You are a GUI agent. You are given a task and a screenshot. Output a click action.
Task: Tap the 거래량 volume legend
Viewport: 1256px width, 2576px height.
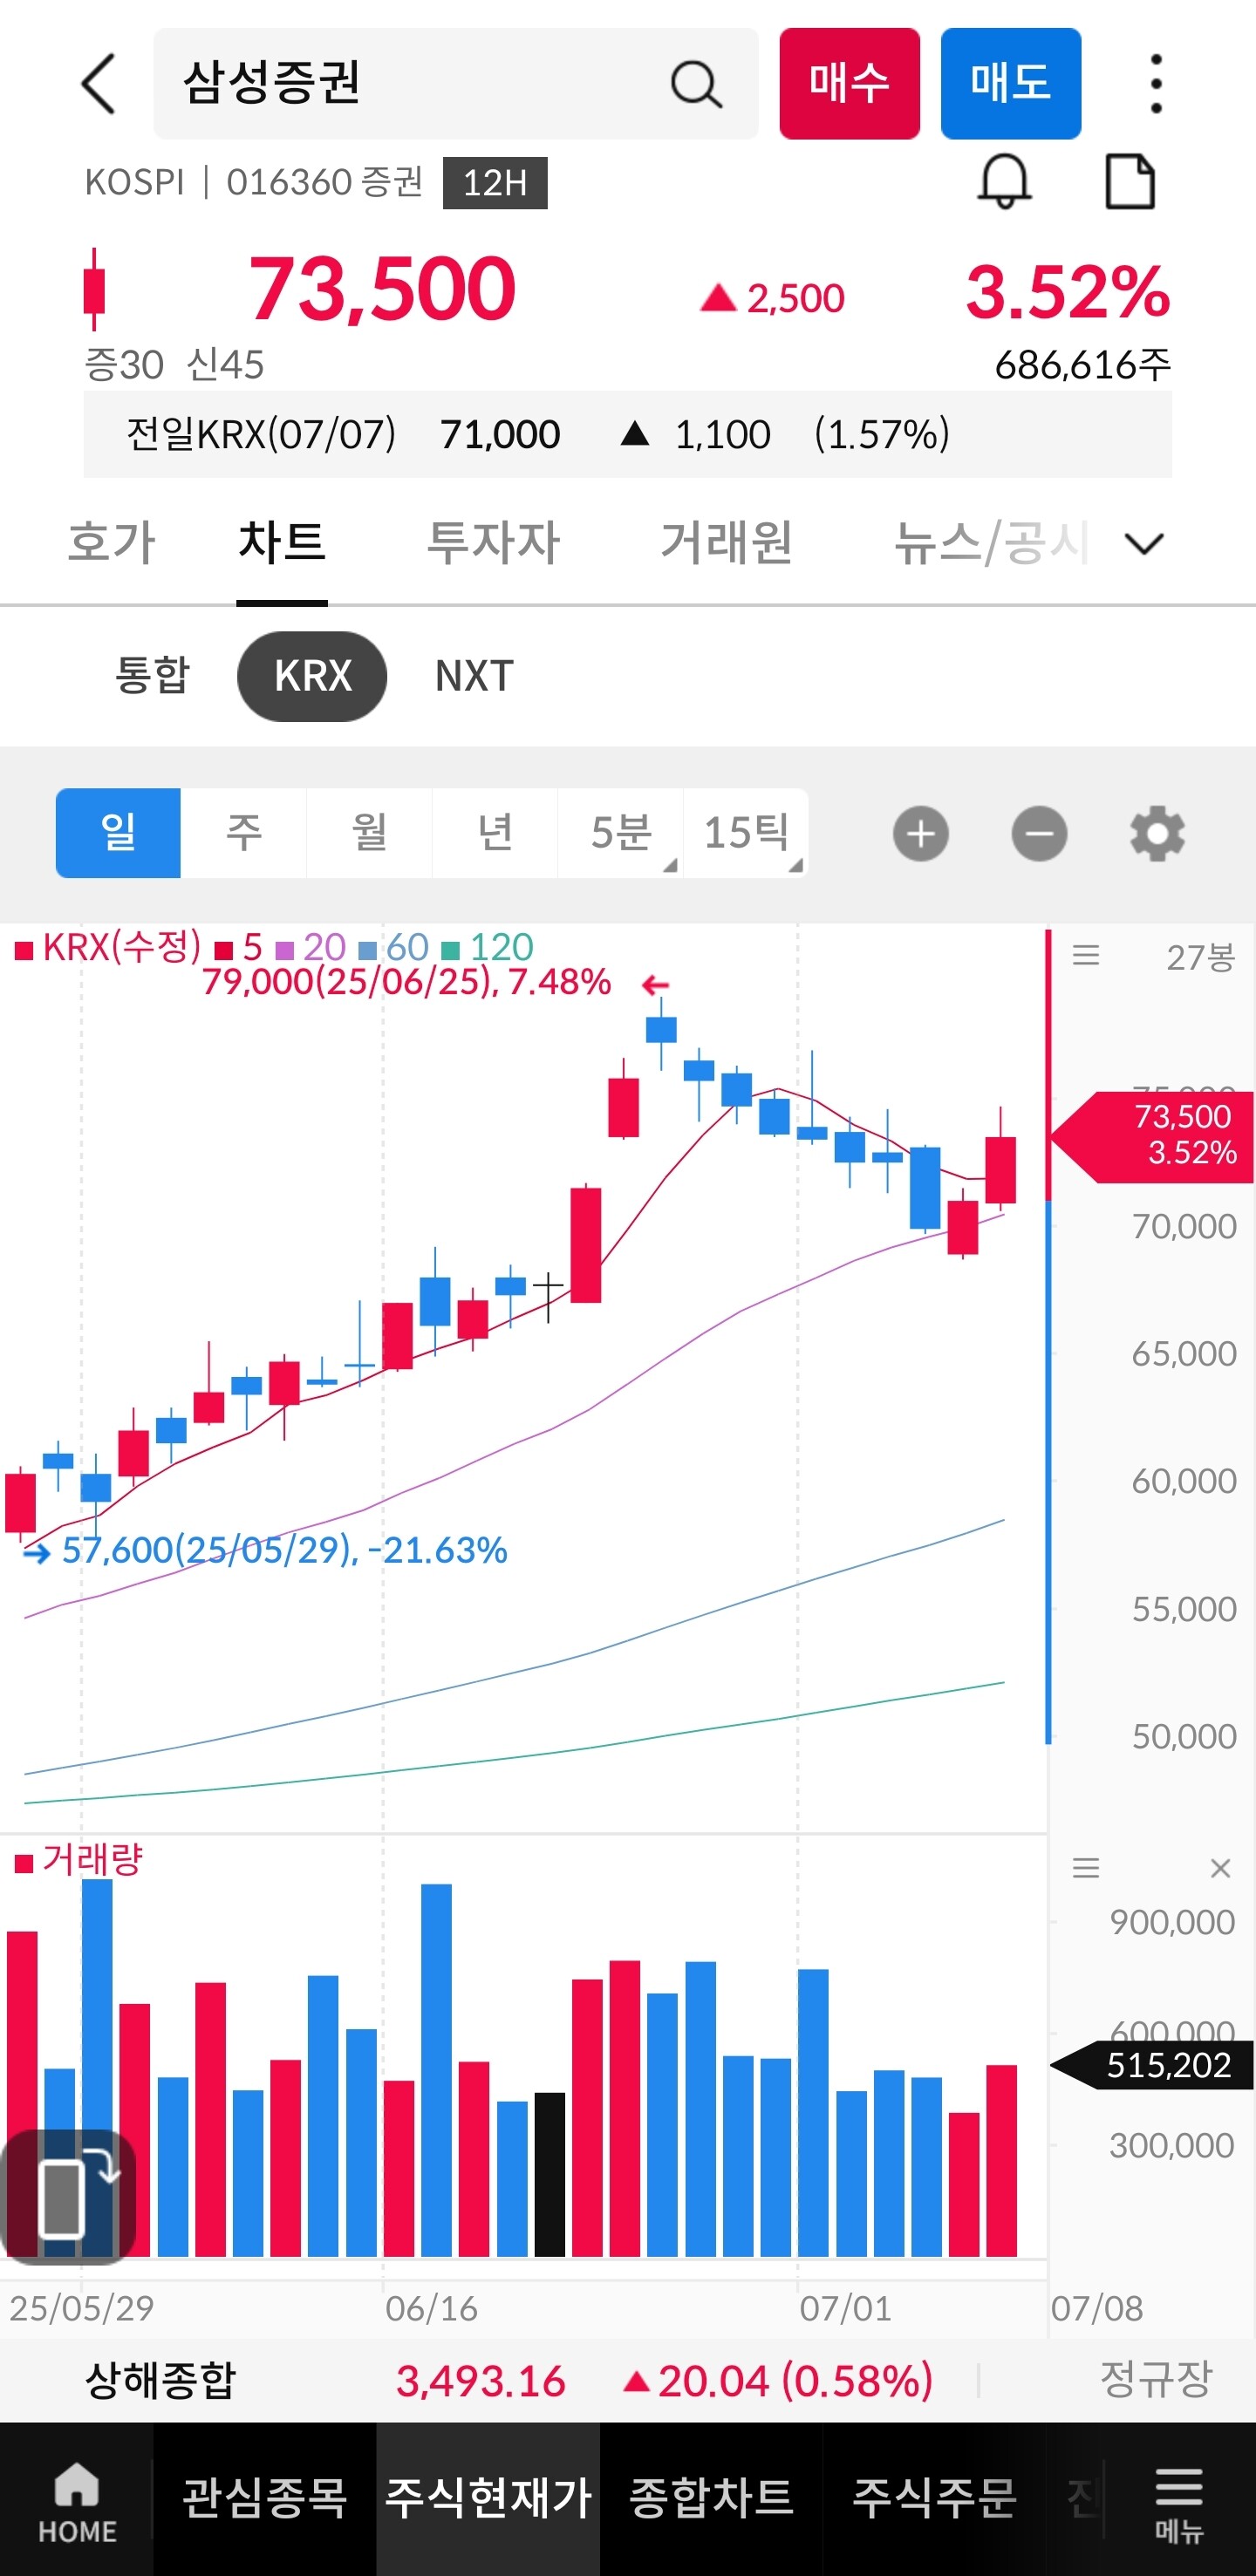point(79,1860)
